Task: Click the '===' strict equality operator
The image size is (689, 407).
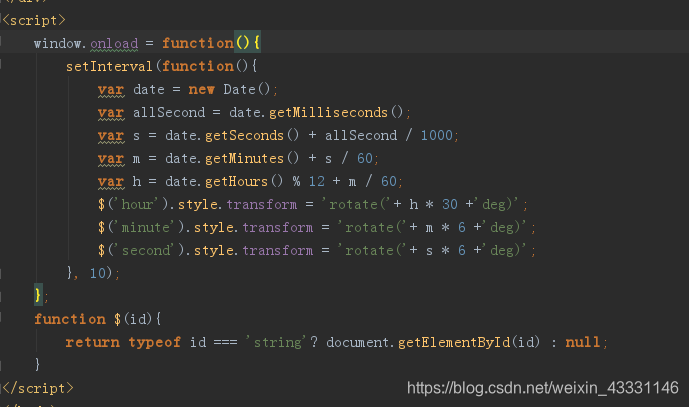Action: pos(225,342)
